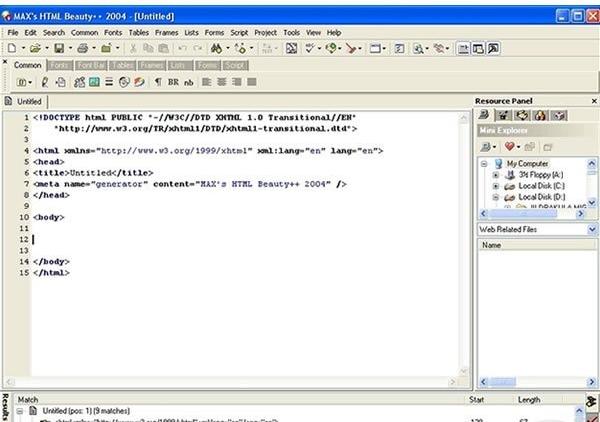
Task: Click the Save disk icon
Action: [59, 48]
